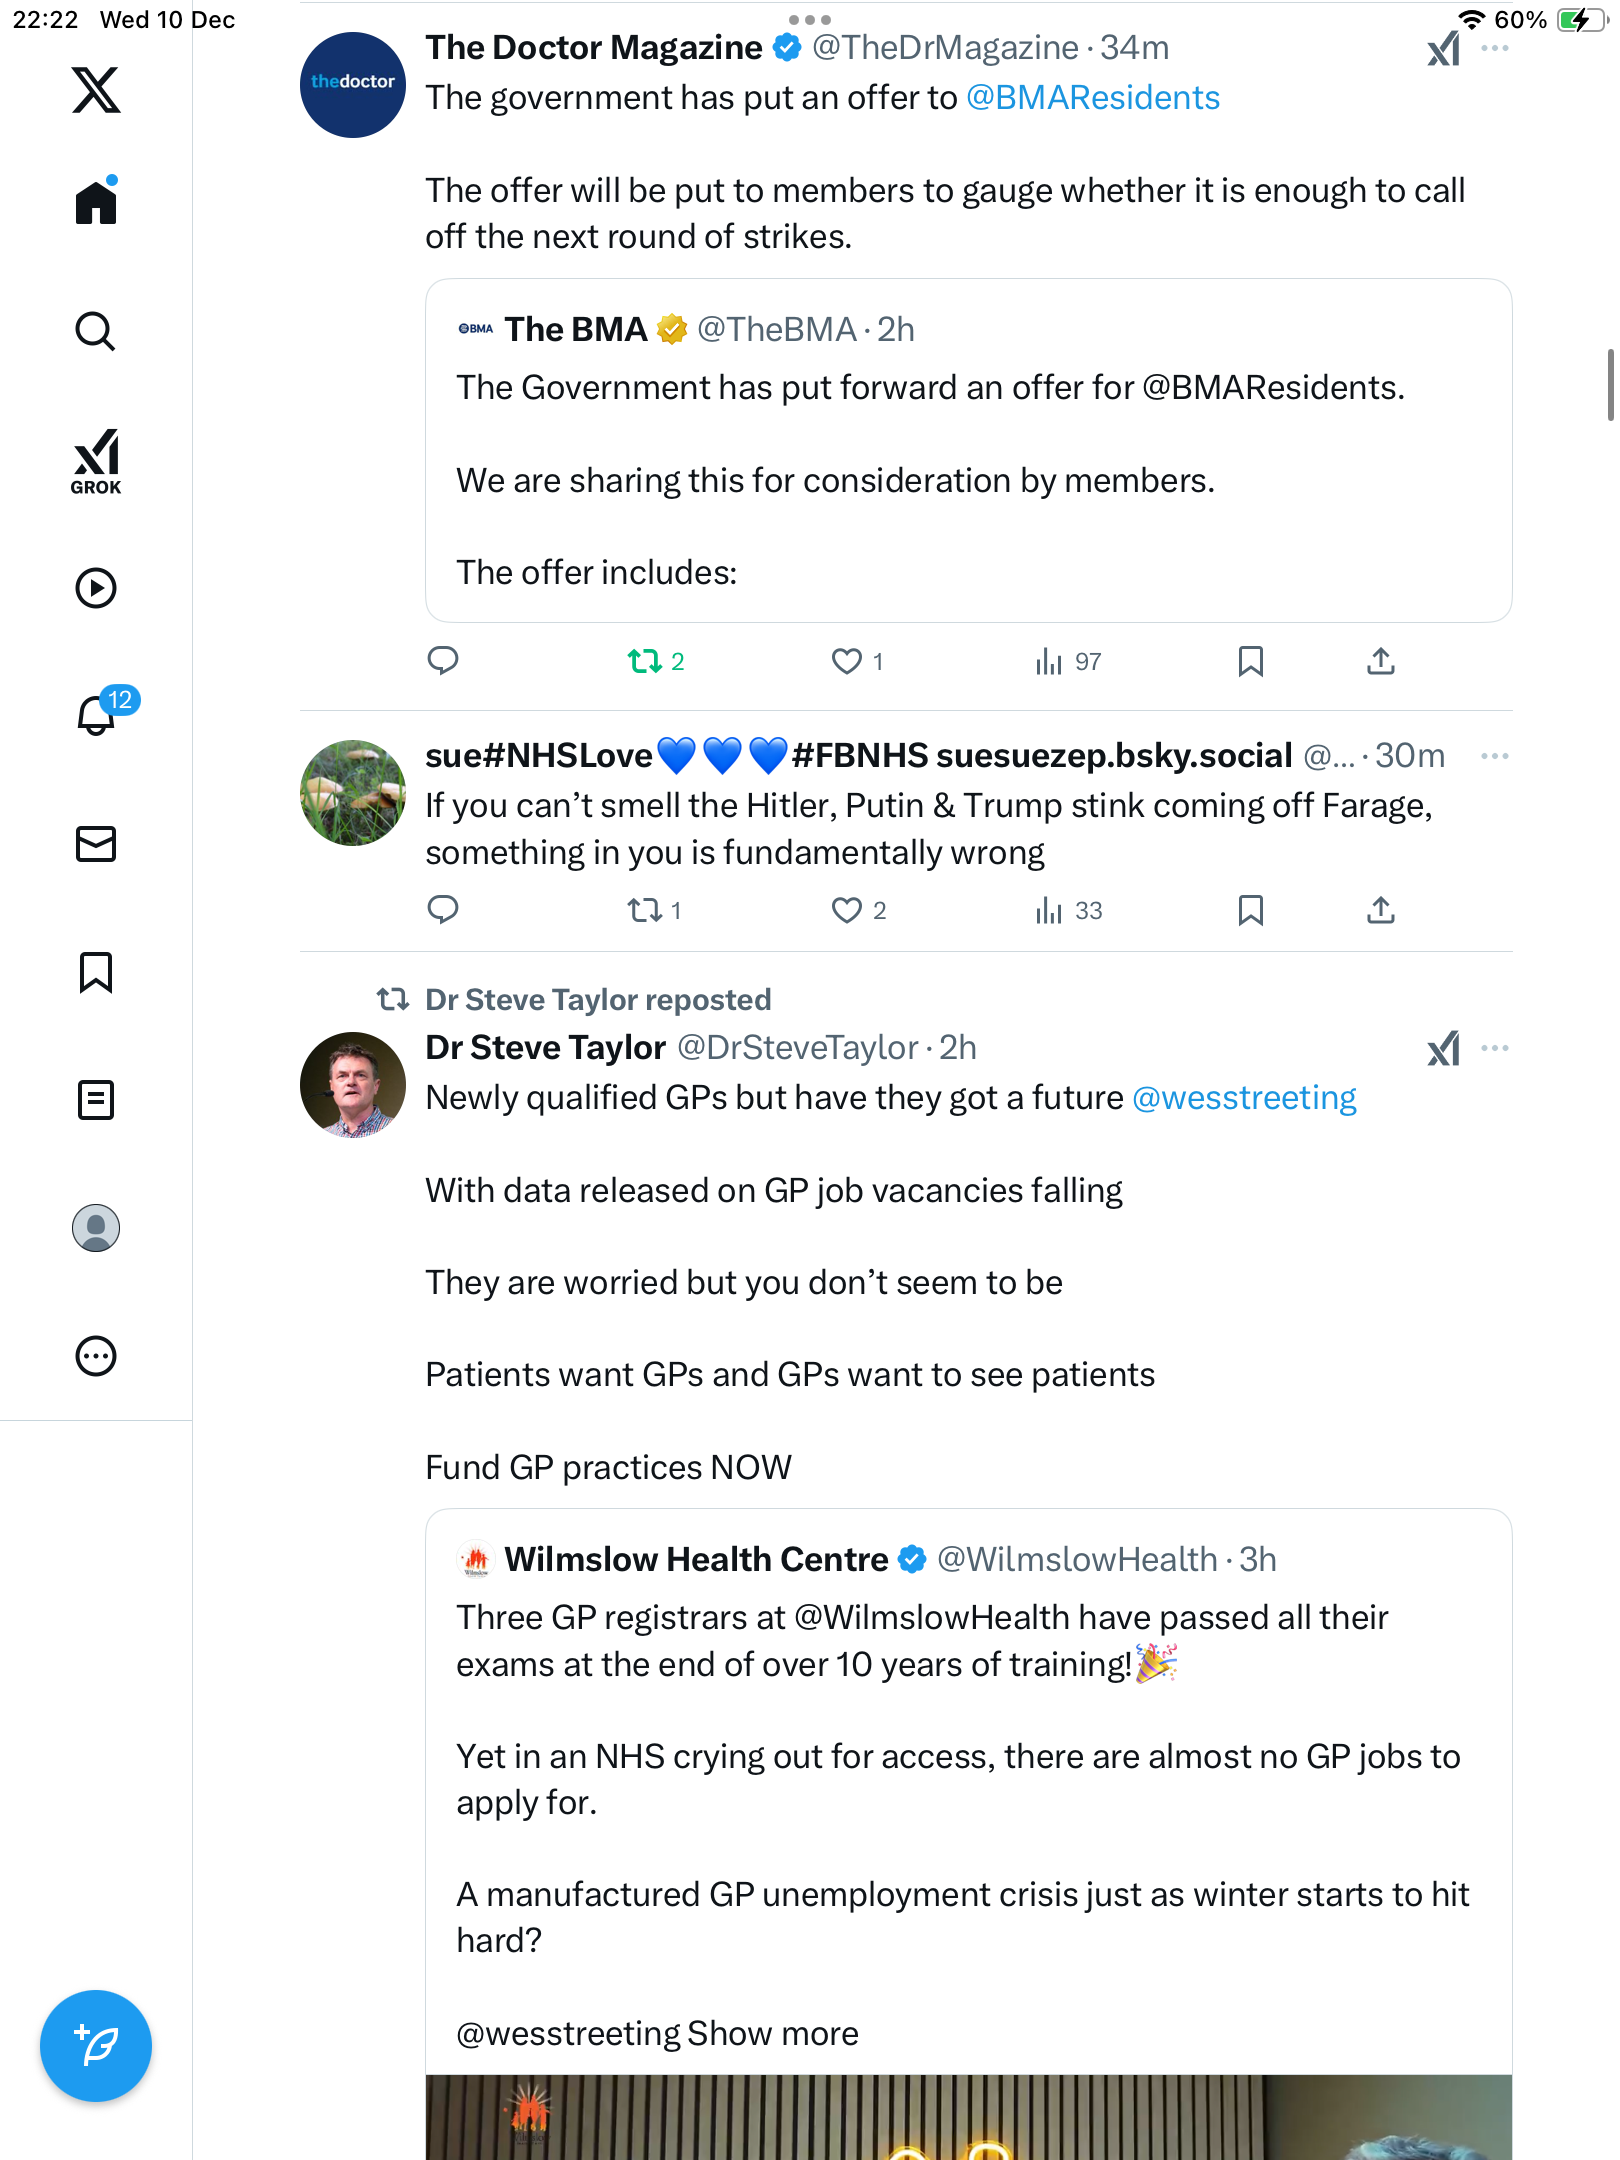
Task: Open more options for sue#NHSLove post
Action: pos(1494,756)
